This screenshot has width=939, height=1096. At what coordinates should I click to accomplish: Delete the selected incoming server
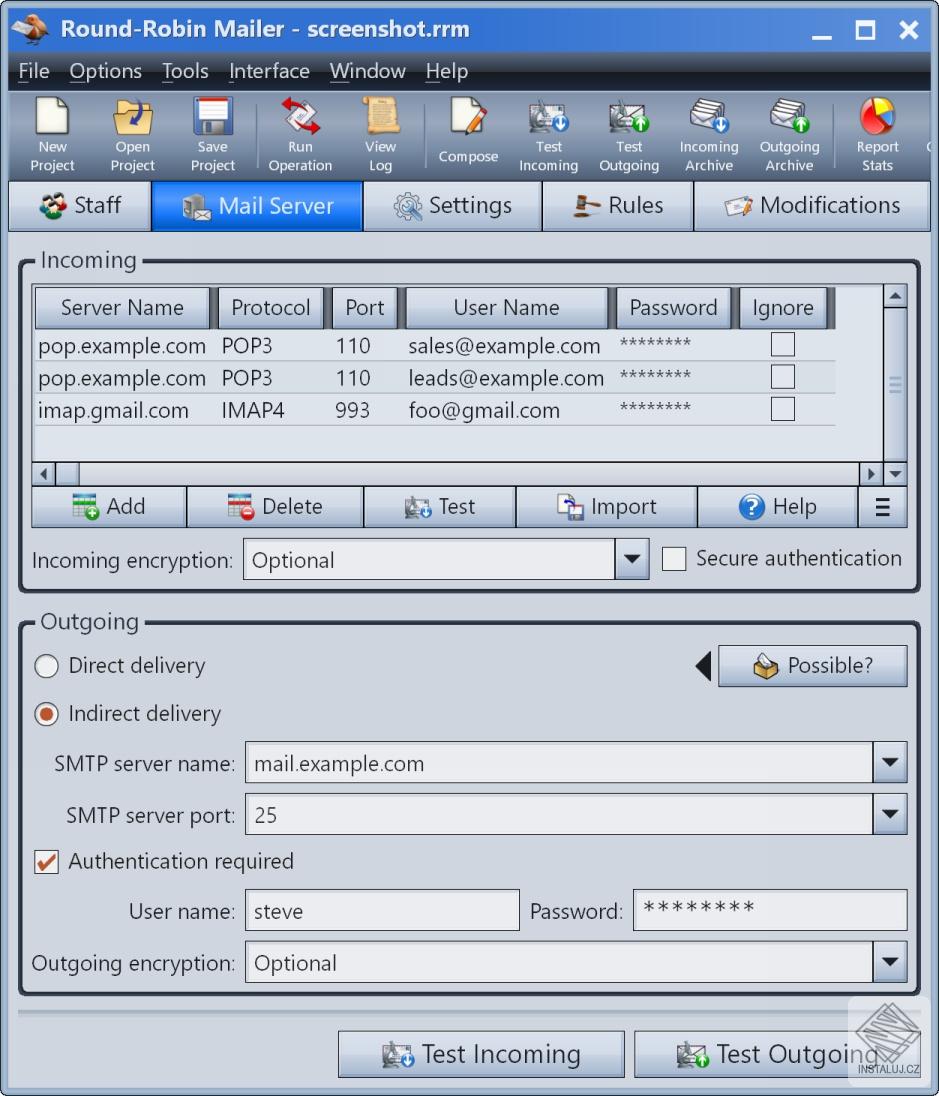(275, 507)
